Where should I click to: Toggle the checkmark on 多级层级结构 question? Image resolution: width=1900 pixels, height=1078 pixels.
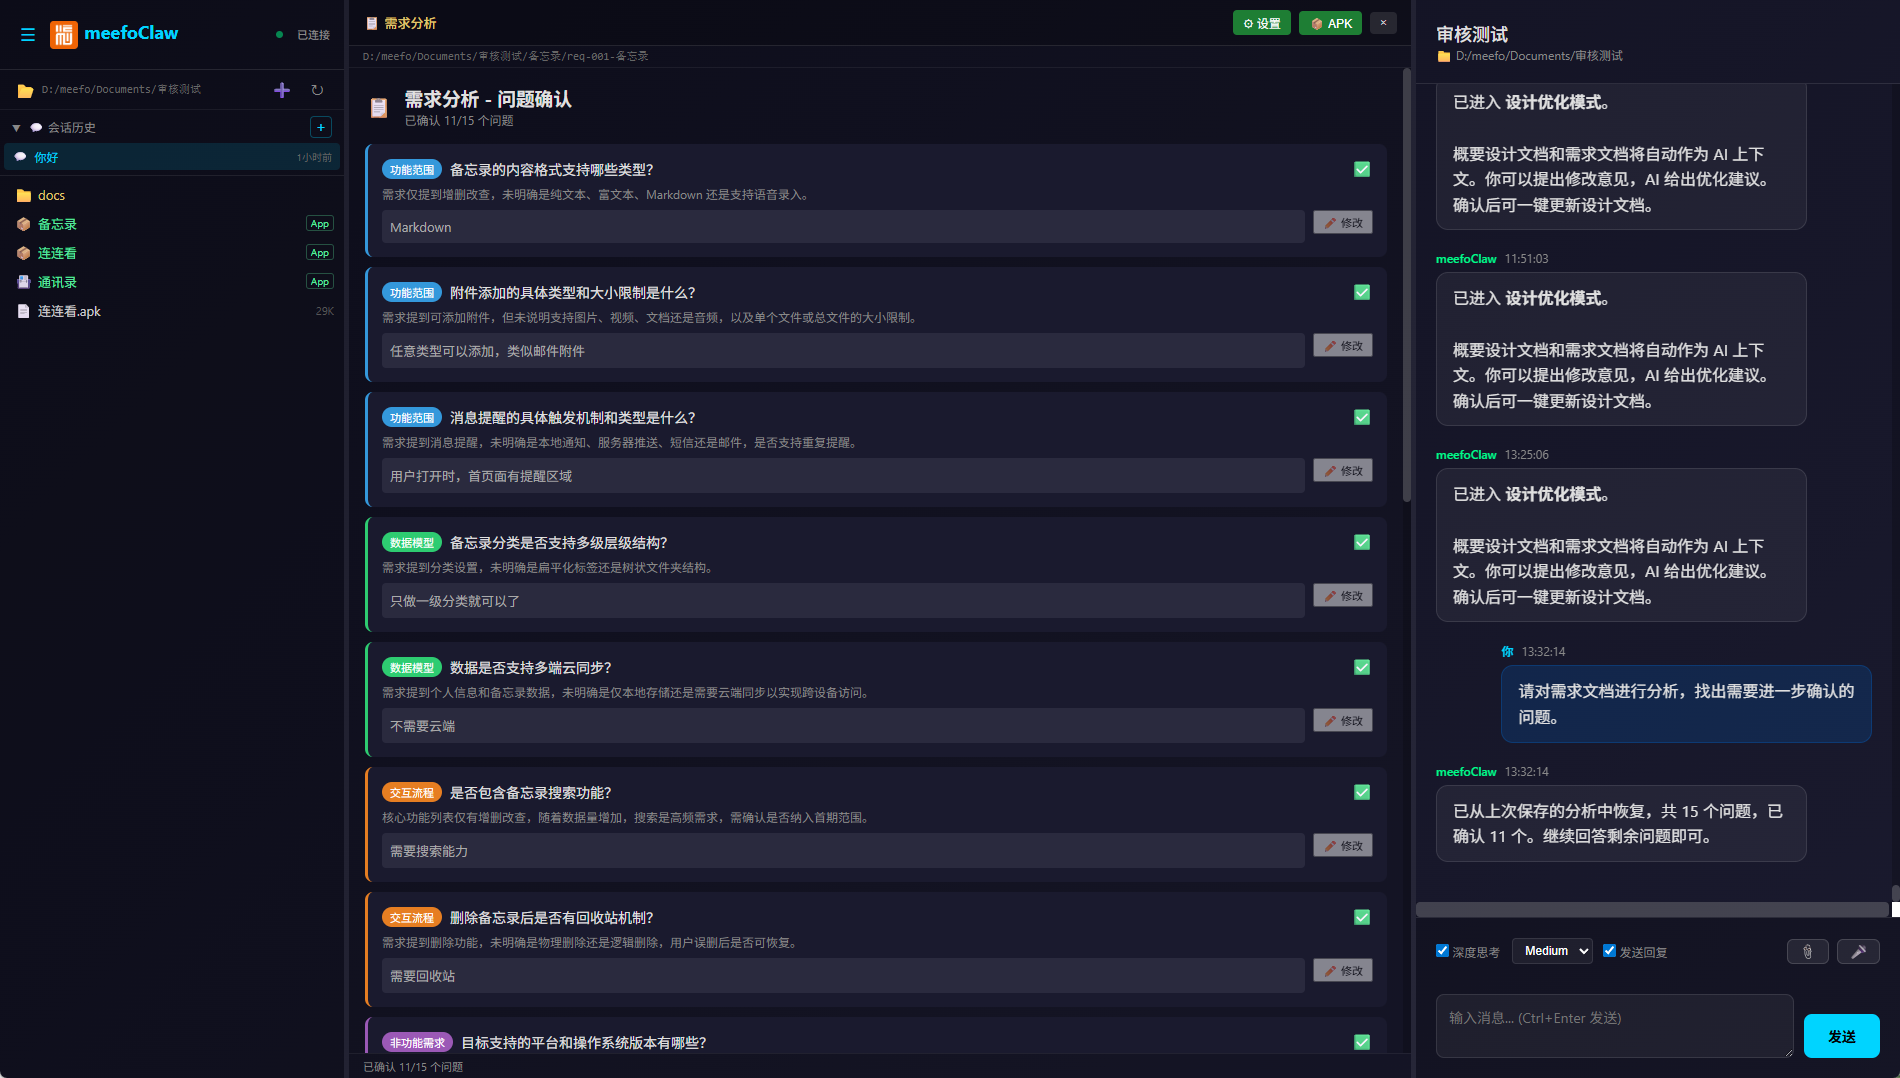coord(1362,542)
